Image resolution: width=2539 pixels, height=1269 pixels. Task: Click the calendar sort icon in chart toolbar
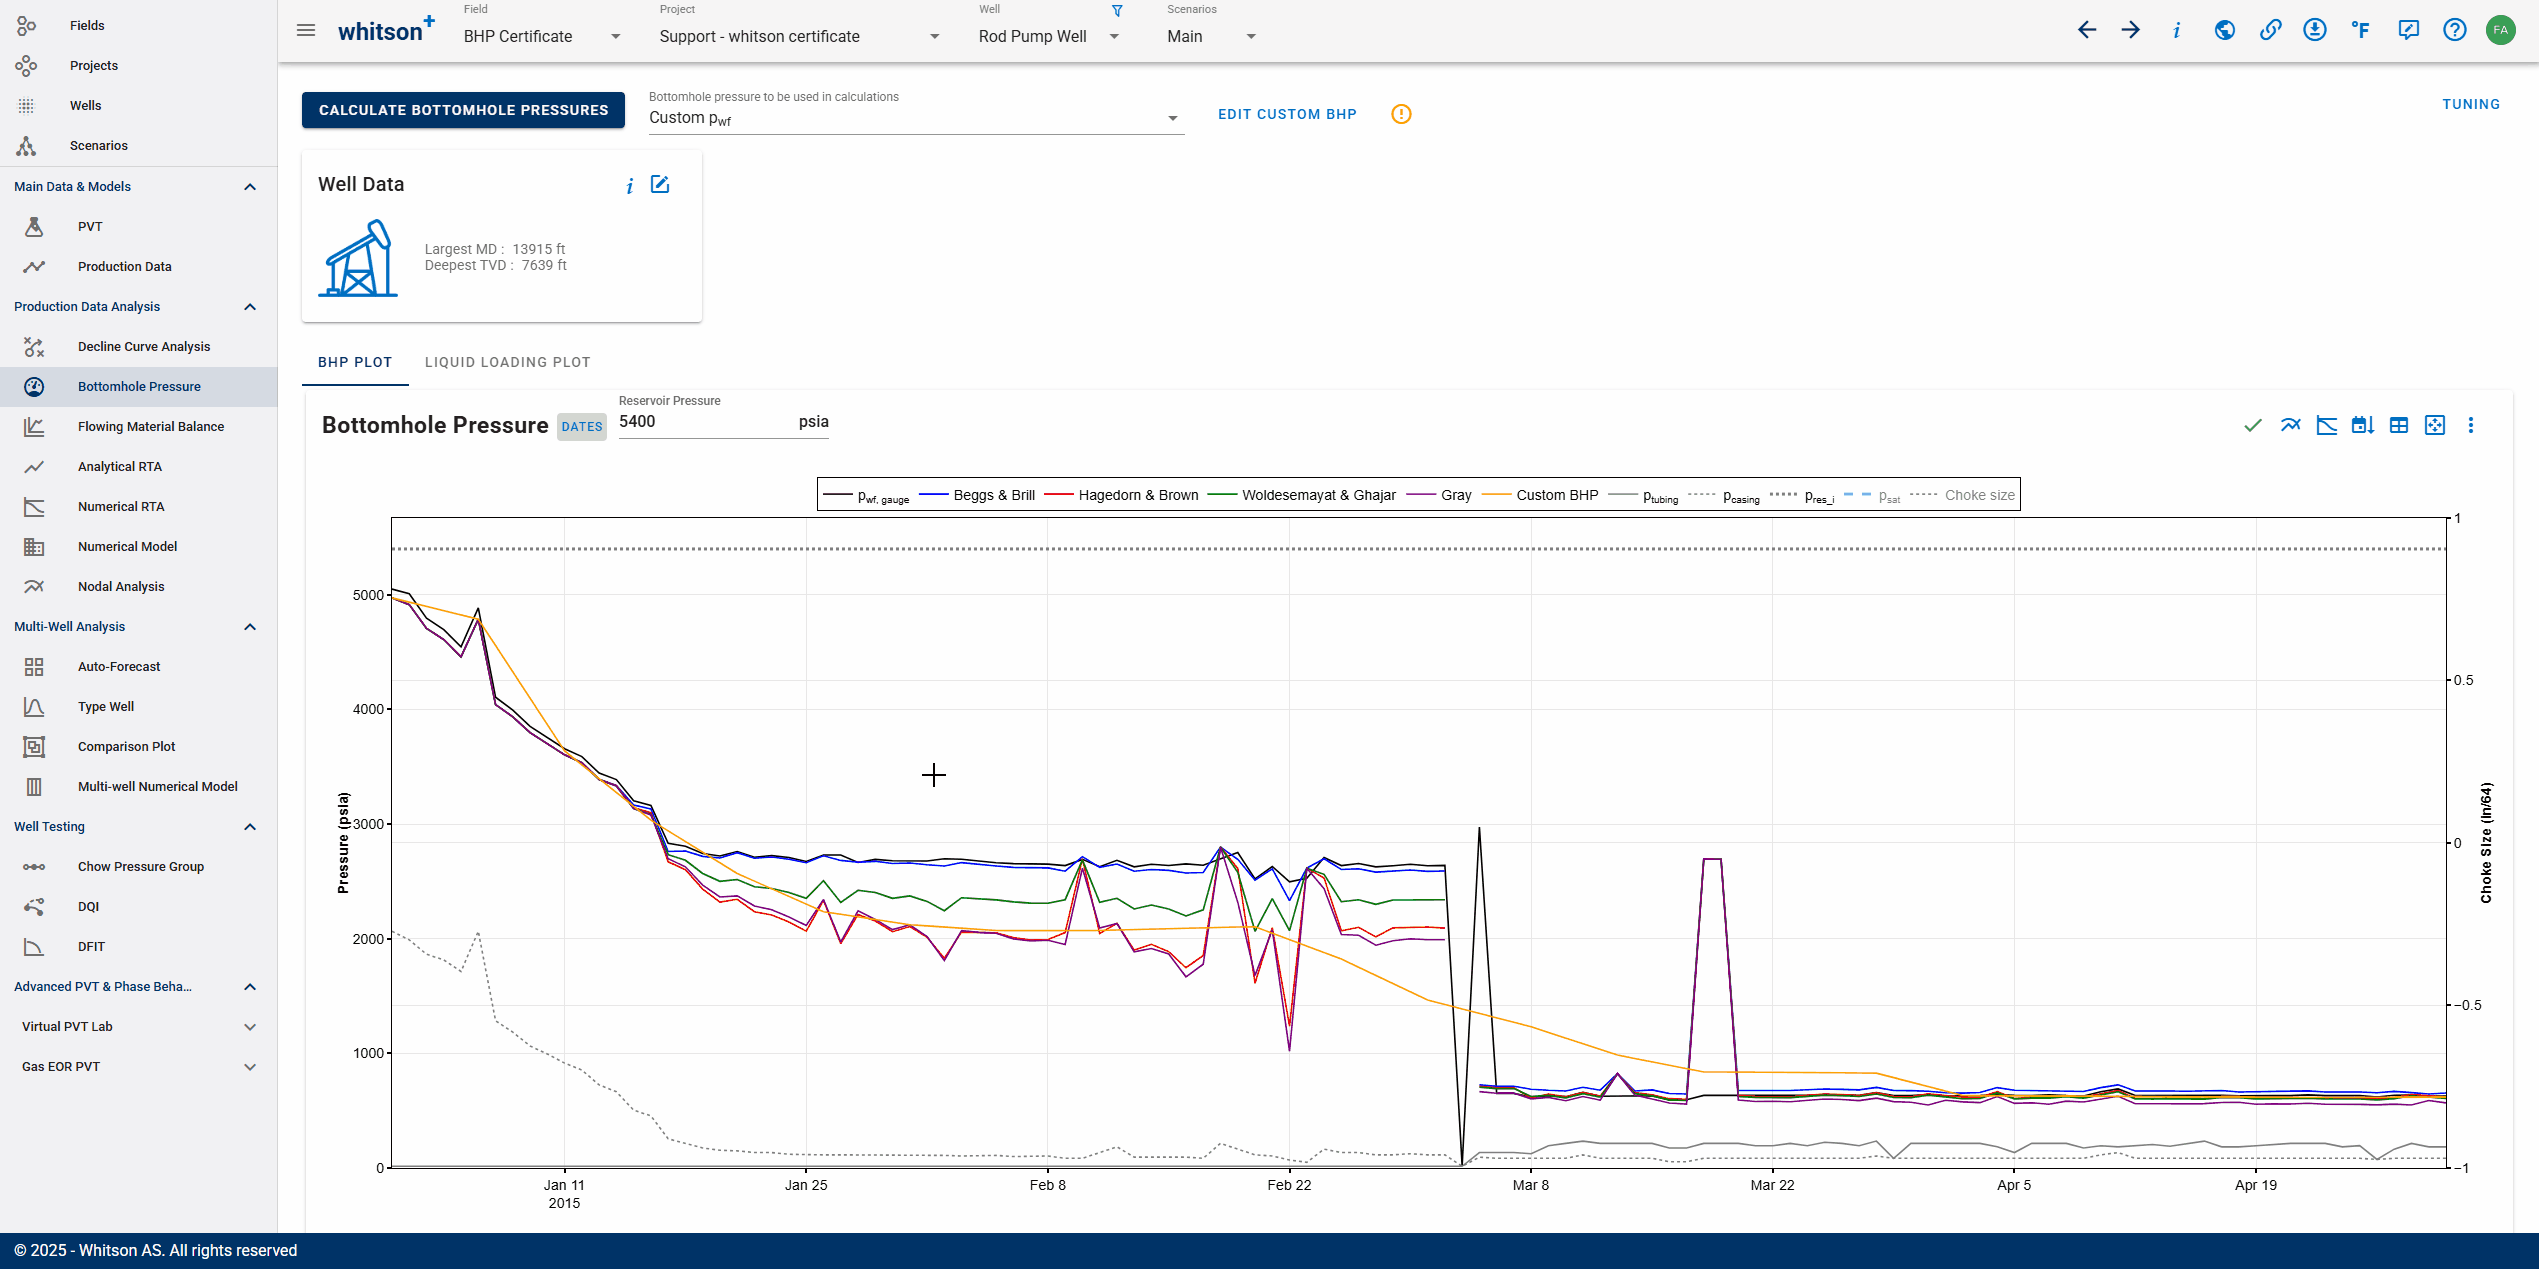click(x=2362, y=426)
